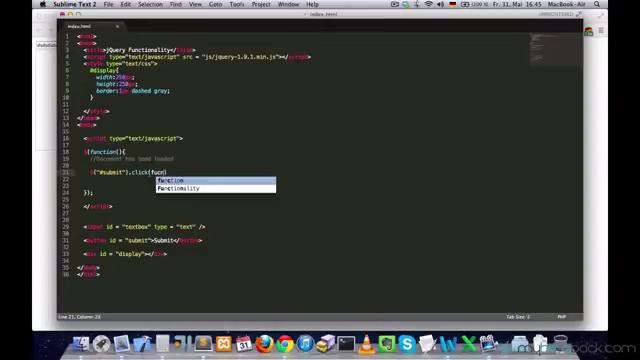Screen dimensions: 640x360
Task: Click the Line 21, Column status text
Action: click(79, 317)
